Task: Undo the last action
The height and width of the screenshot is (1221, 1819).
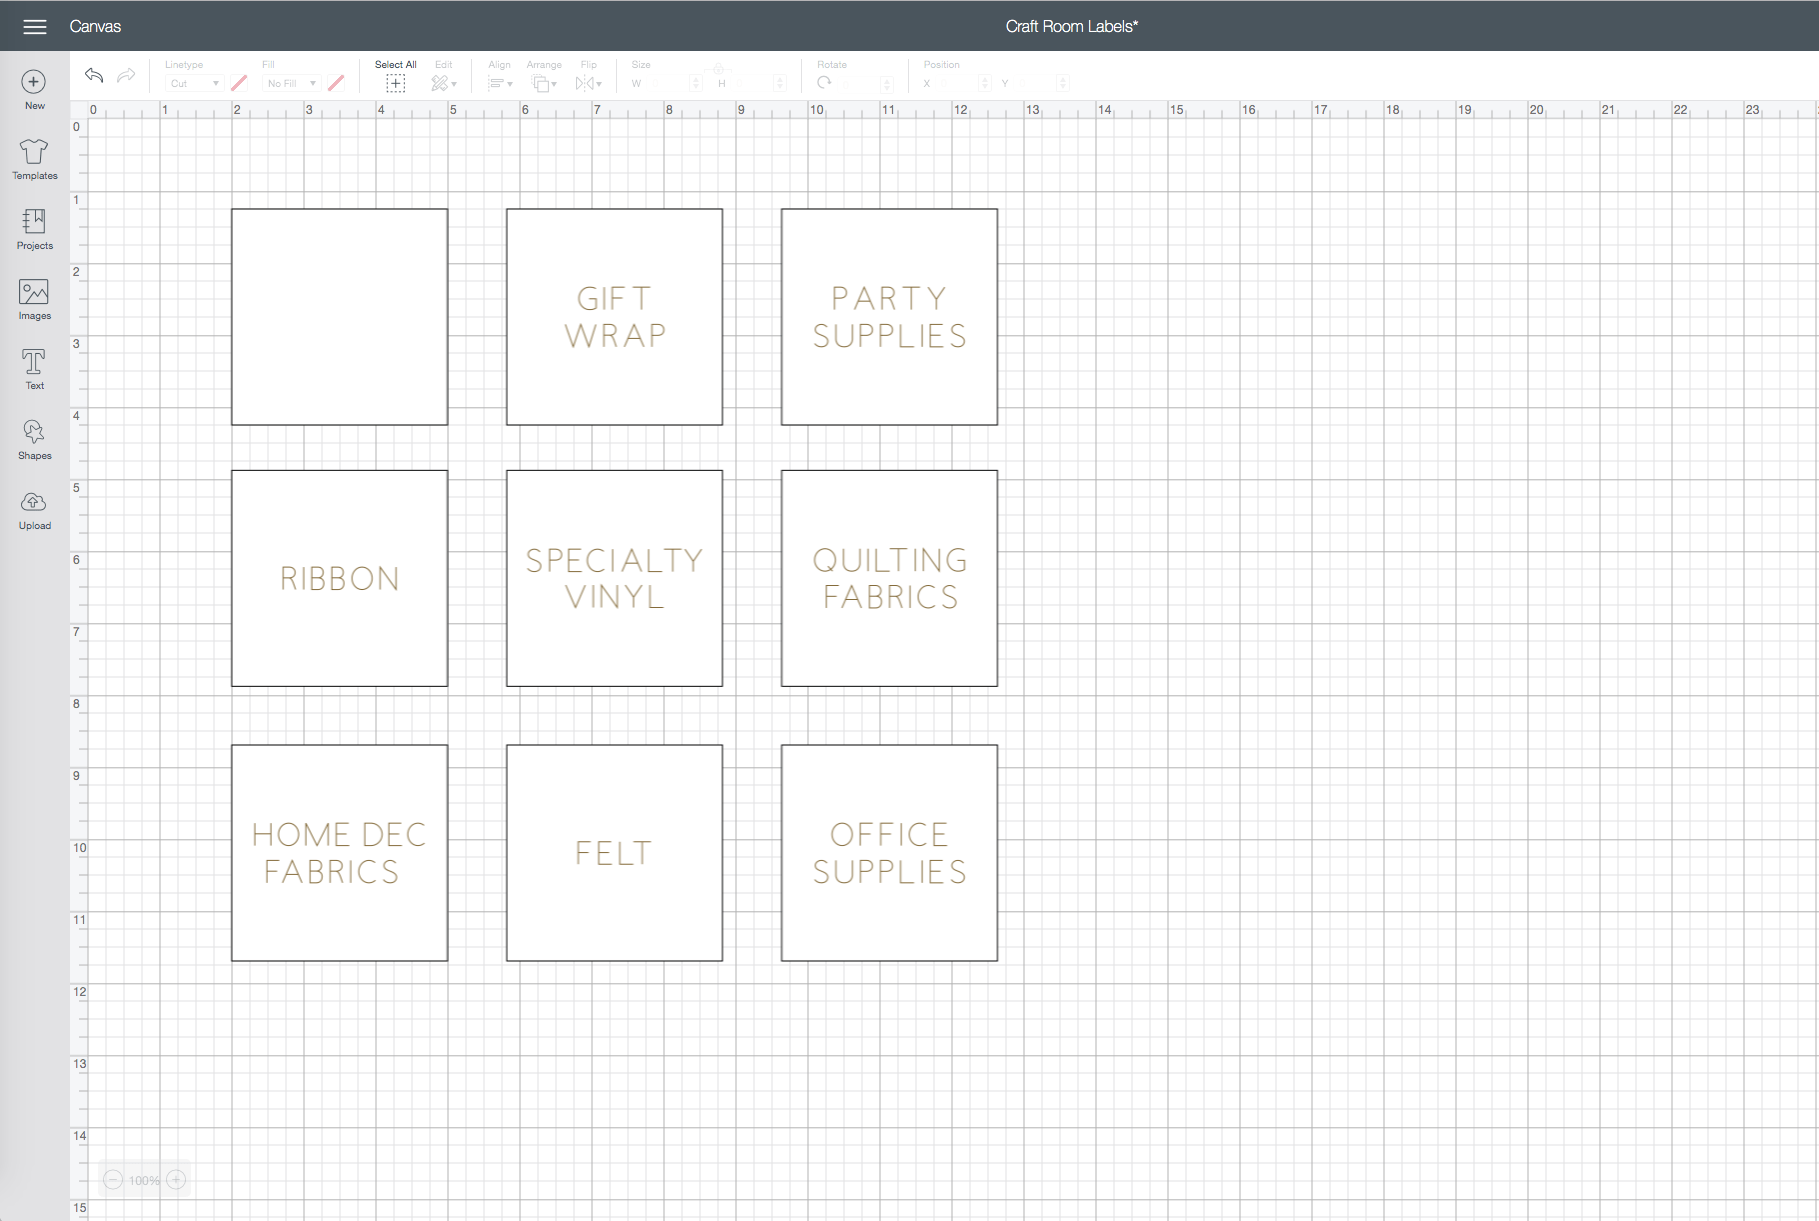Action: coord(94,76)
